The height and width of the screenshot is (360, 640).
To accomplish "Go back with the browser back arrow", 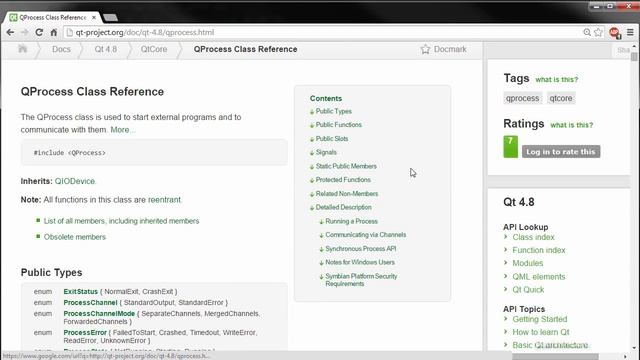I will coord(10,32).
